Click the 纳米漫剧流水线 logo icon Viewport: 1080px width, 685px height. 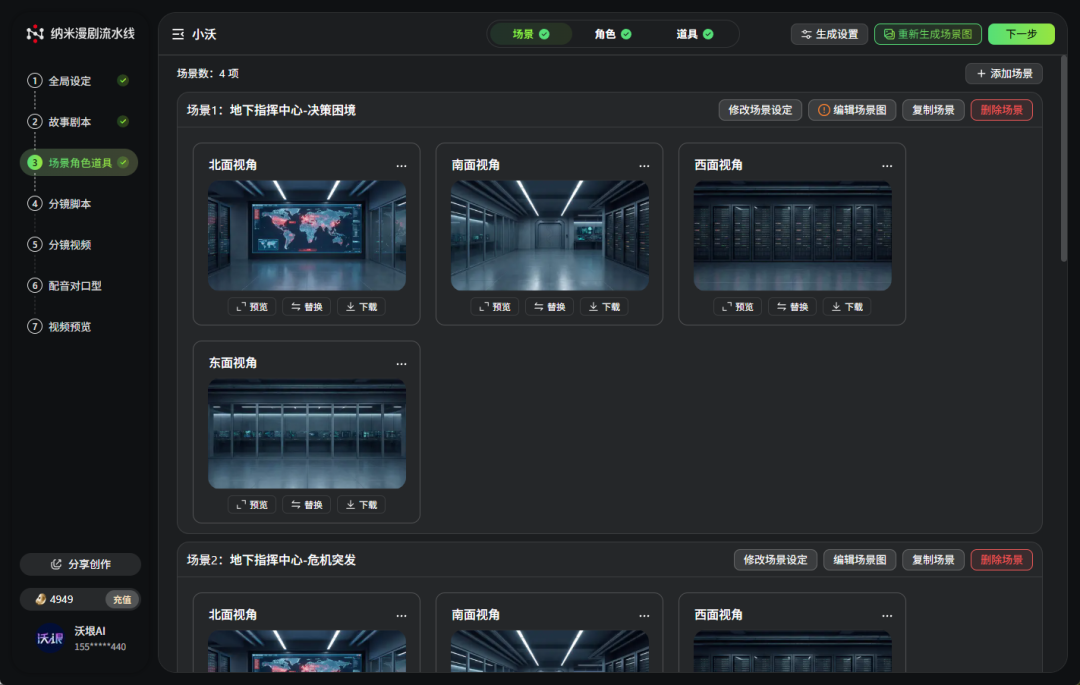[35, 34]
